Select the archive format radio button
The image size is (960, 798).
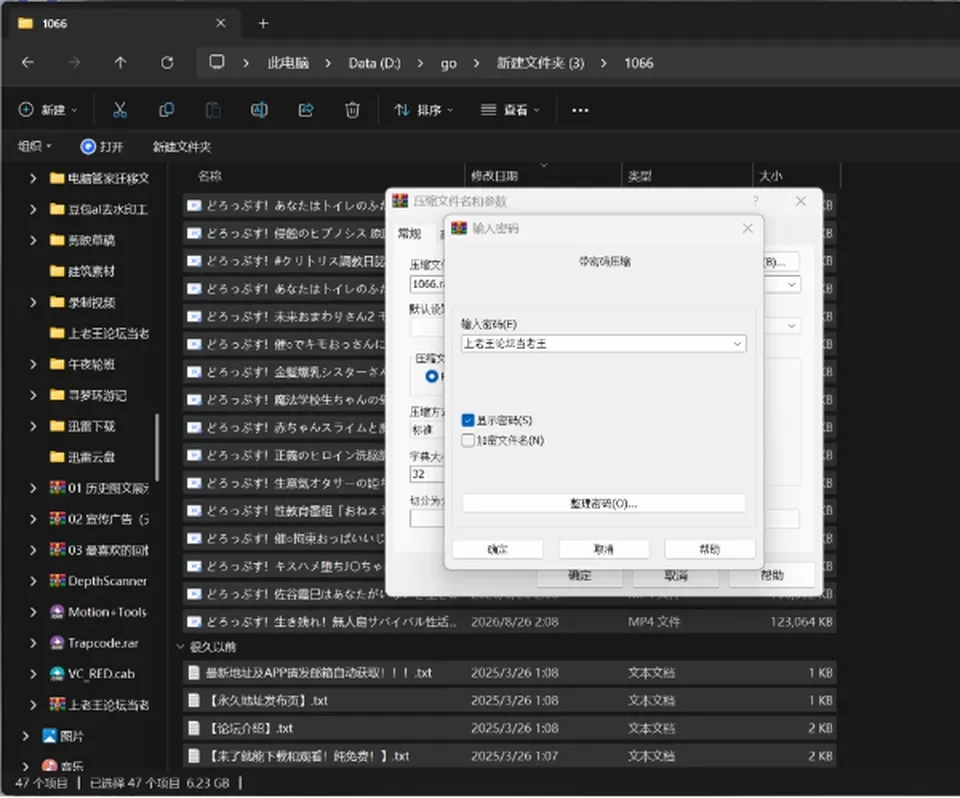pos(432,376)
